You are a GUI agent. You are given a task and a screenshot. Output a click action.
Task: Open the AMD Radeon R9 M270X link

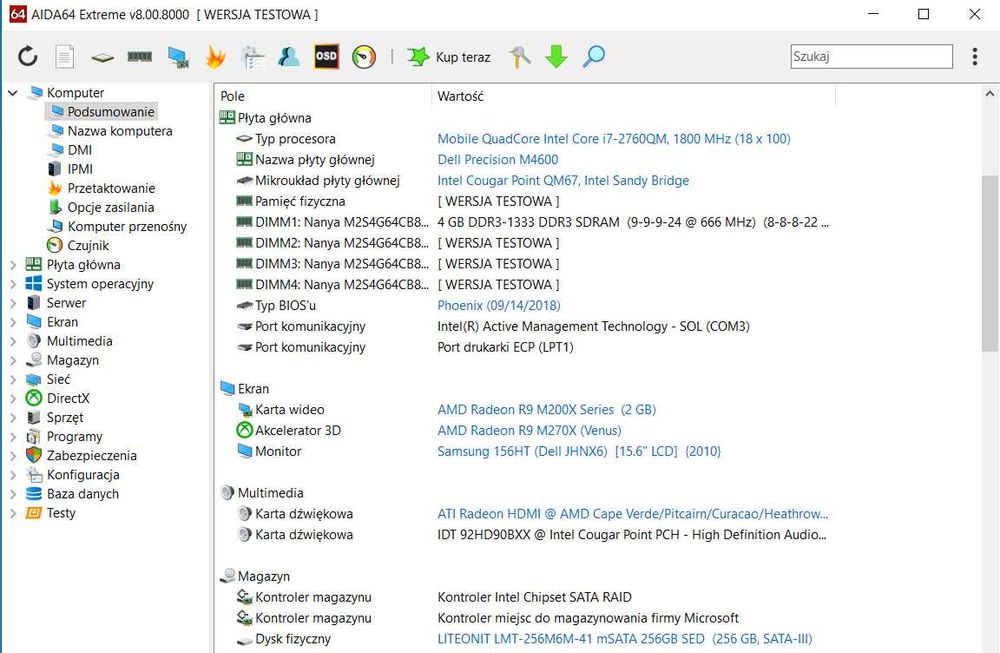(x=529, y=430)
